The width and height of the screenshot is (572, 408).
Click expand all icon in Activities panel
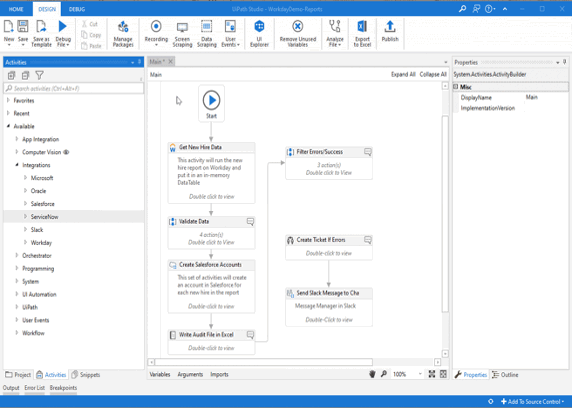[x=11, y=76]
